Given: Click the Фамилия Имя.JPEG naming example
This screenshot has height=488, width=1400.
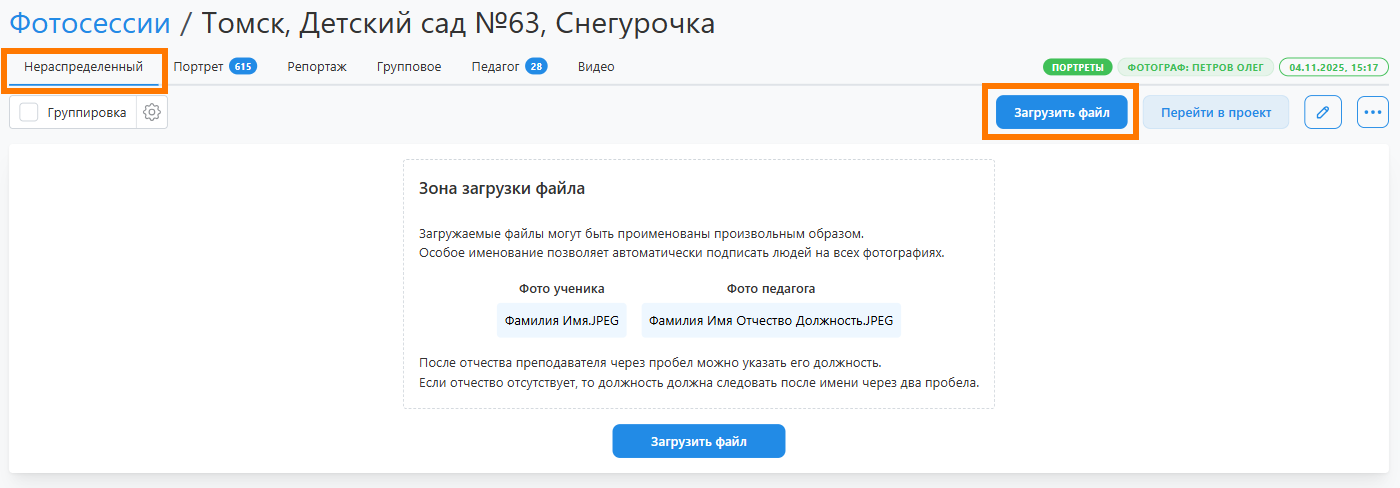Looking at the screenshot, I should click(562, 321).
